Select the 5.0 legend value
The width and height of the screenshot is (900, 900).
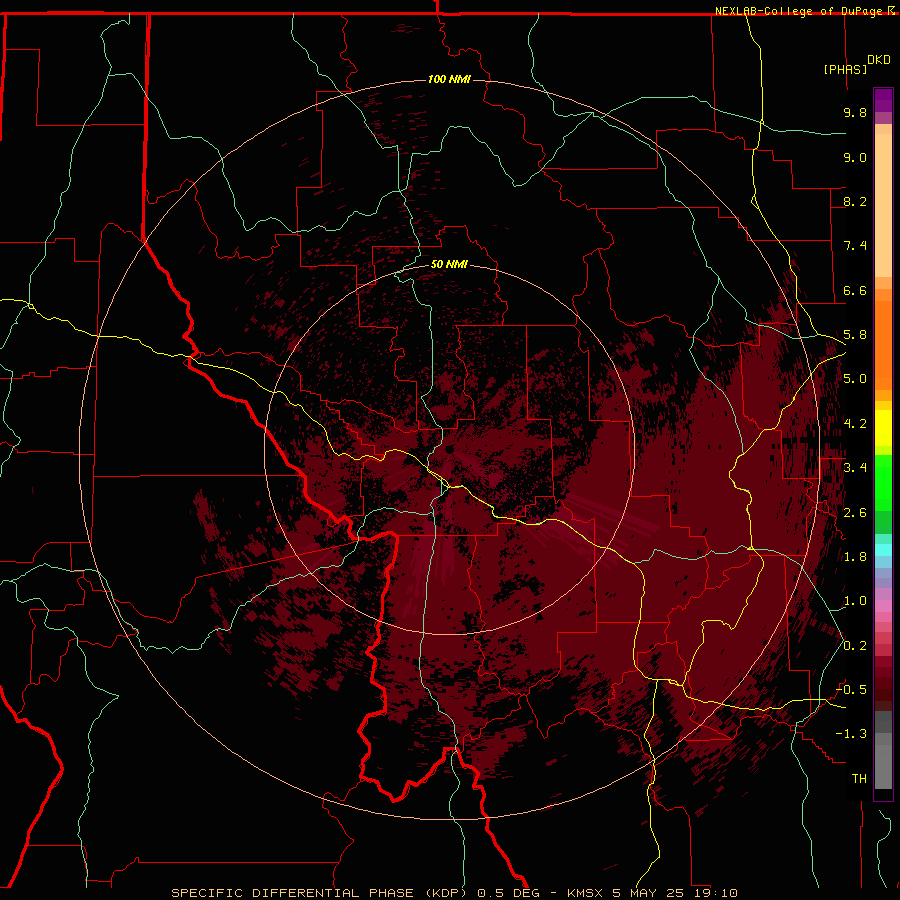click(855, 379)
